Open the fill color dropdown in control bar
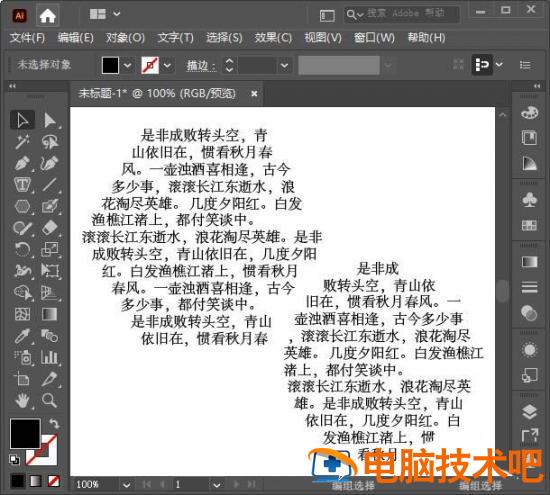This screenshot has height=495, width=550. tap(128, 65)
